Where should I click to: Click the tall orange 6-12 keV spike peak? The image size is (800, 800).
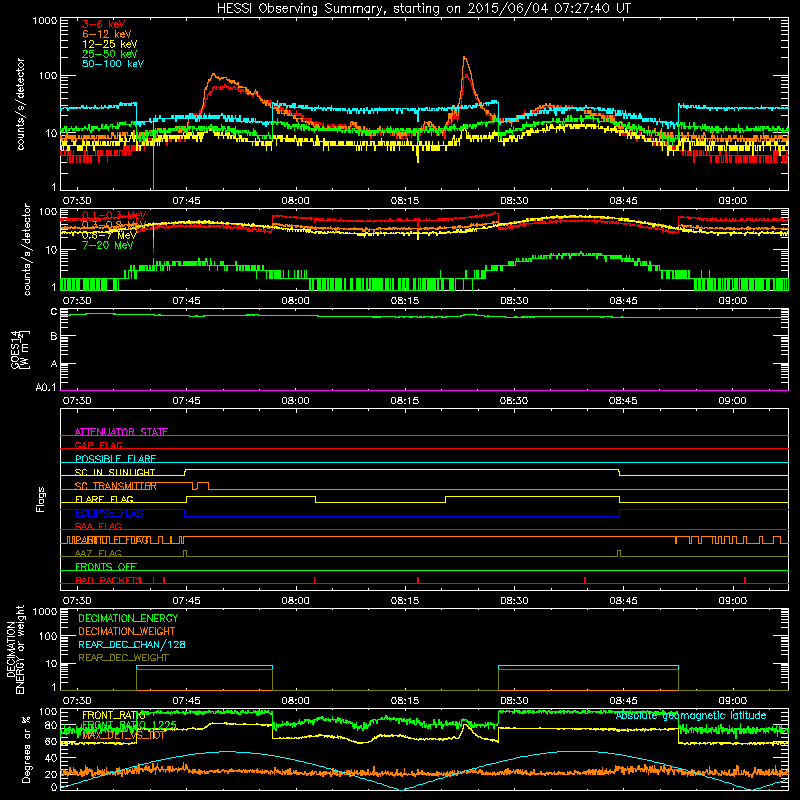[x=464, y=58]
